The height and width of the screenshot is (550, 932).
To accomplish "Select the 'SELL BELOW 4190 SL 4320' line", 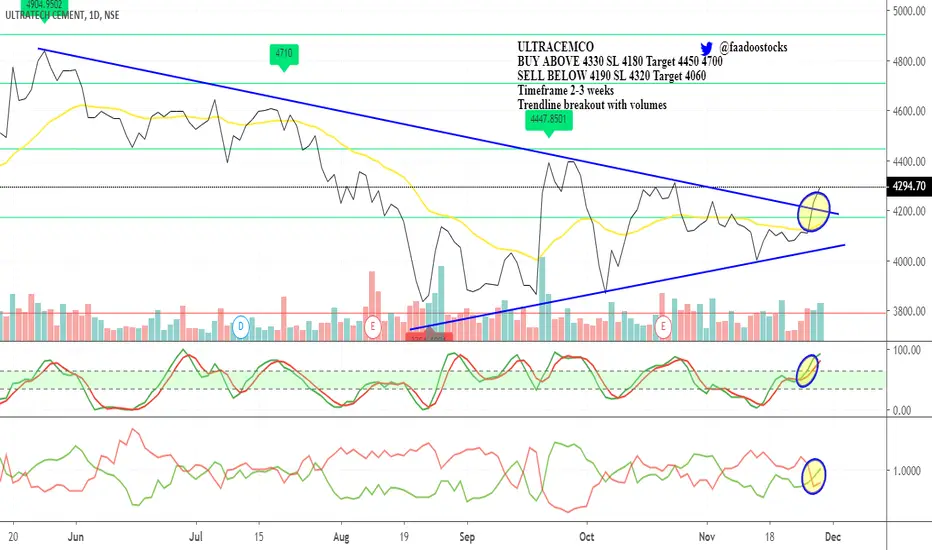I will 612,76.
